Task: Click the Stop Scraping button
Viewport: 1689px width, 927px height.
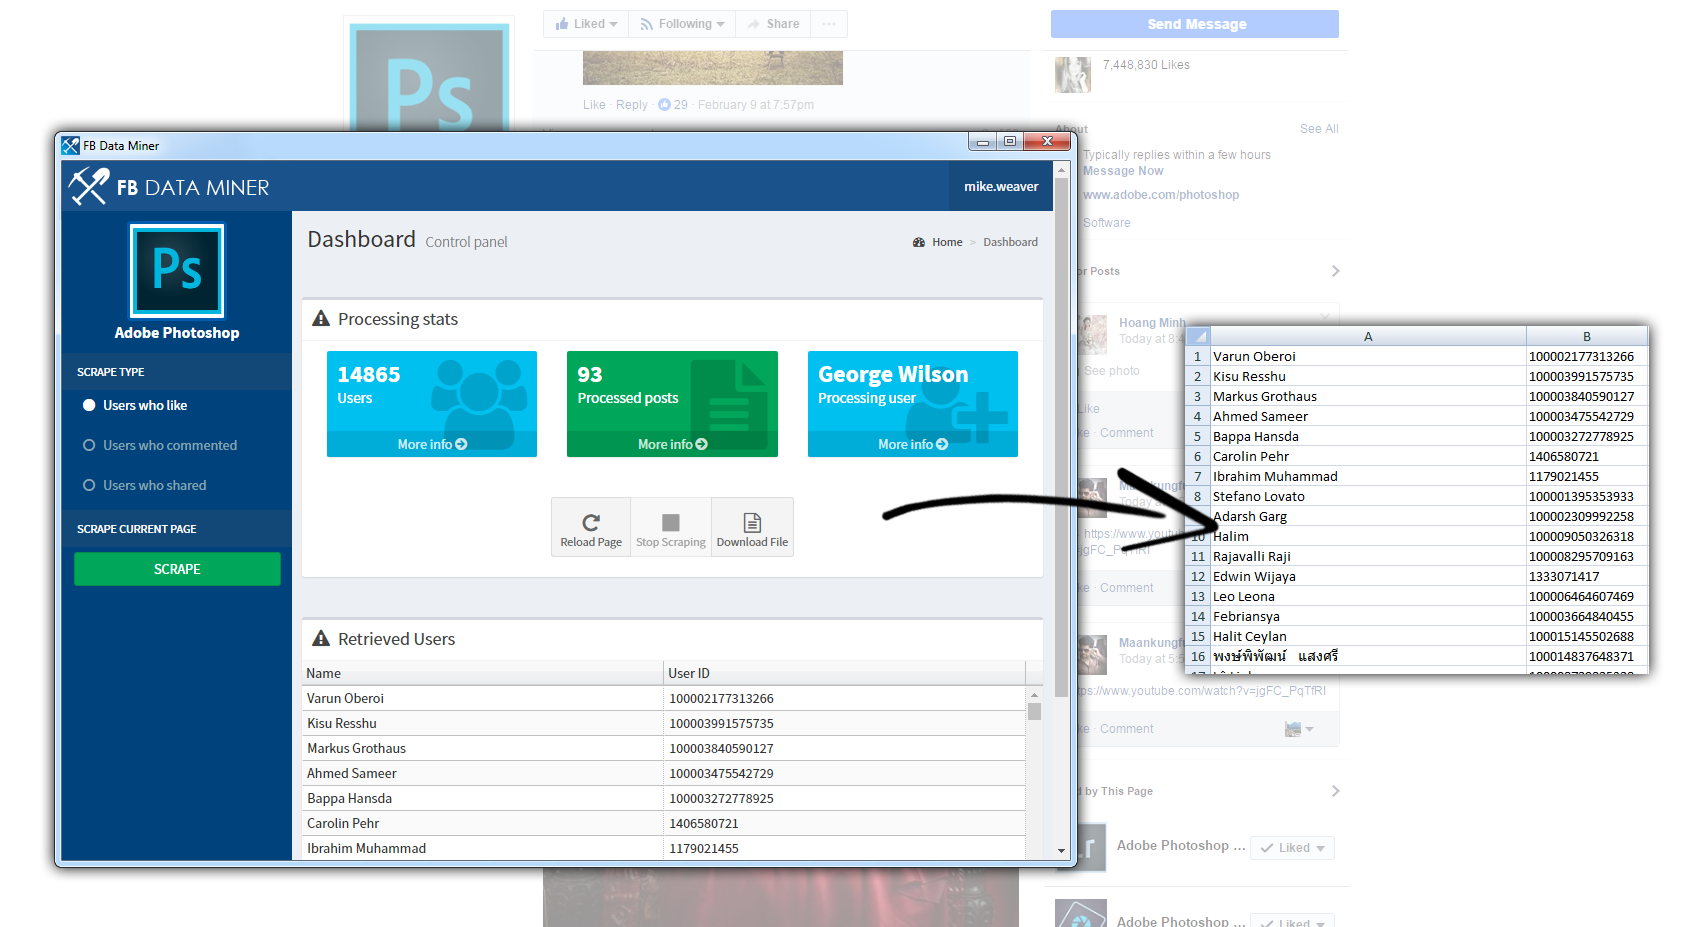Action: [x=671, y=528]
